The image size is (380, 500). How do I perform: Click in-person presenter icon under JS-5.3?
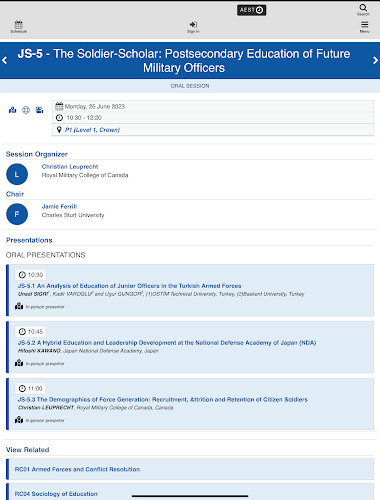pyautogui.click(x=19, y=420)
